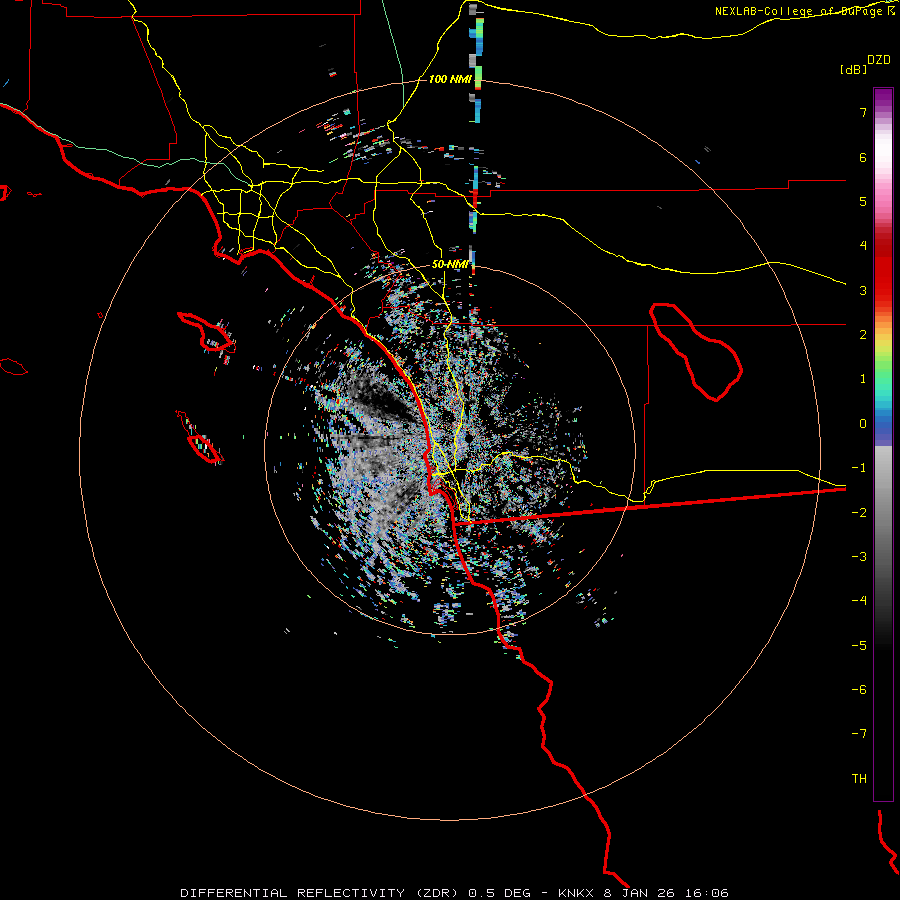
Task: Click the -3 value on the color scale
Action: pos(859,557)
